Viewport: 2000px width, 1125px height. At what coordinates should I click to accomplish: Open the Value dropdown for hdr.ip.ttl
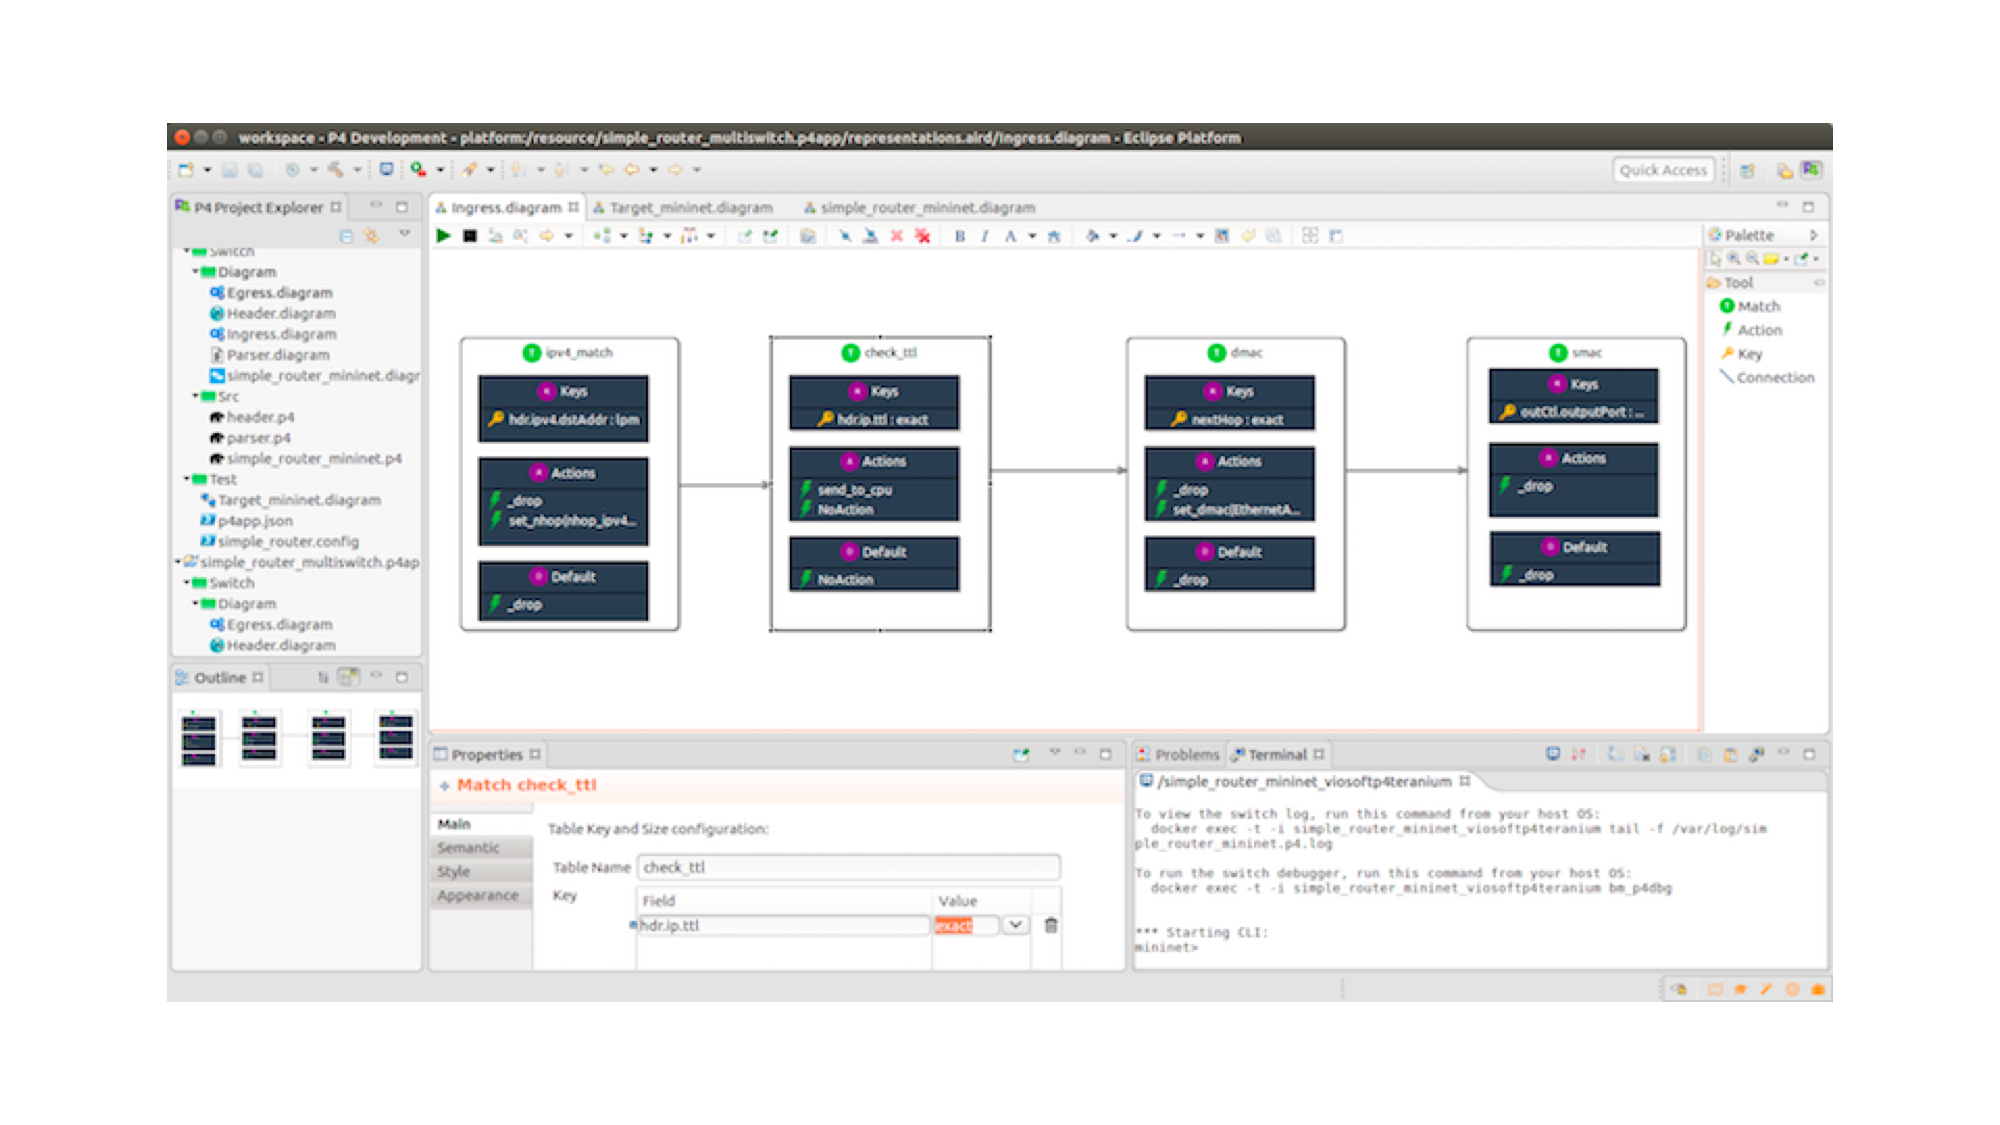coord(1015,925)
